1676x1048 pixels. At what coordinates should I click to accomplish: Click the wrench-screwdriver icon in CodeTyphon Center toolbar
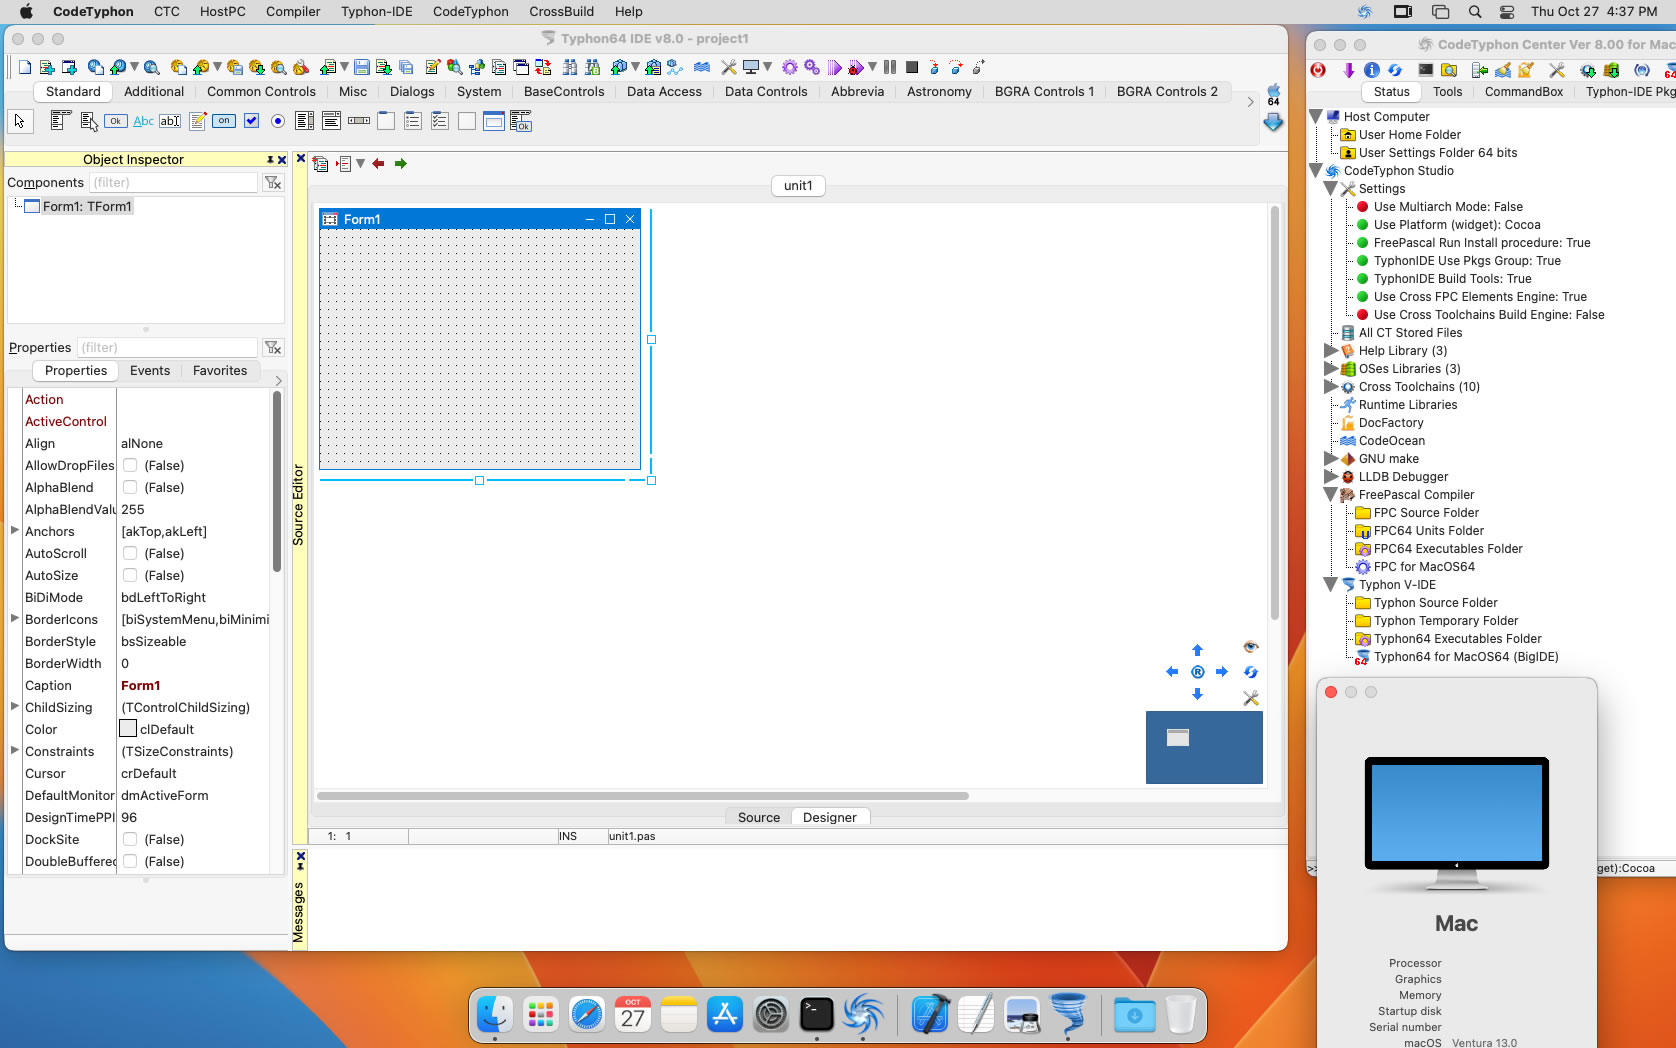tap(1556, 69)
